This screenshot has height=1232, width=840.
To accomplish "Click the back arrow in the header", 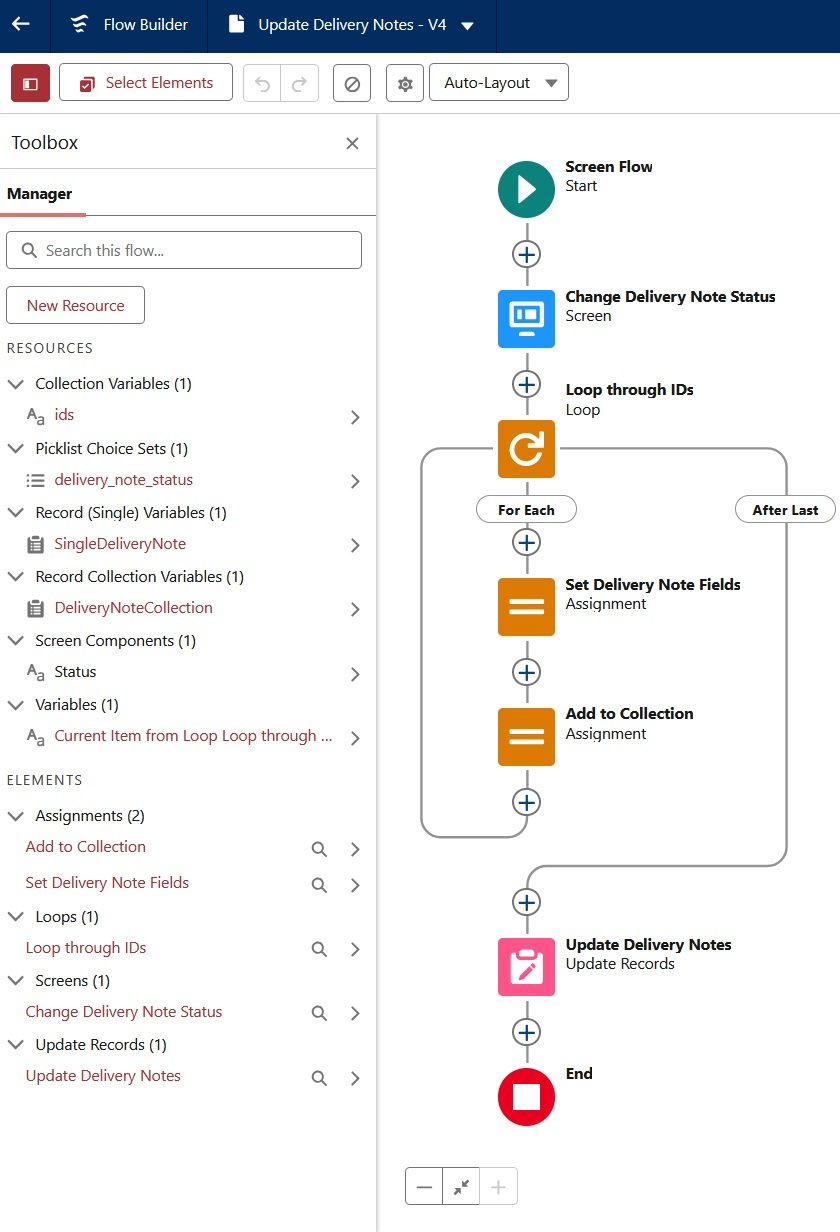I will [21, 24].
